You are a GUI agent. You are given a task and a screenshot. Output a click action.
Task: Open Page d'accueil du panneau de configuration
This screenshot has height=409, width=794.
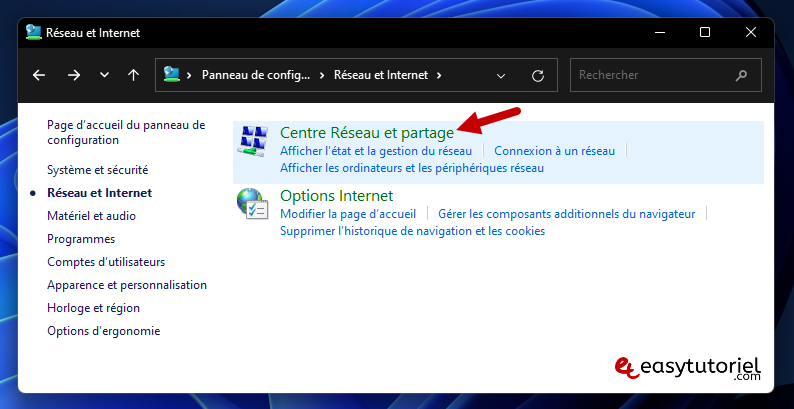pos(126,133)
